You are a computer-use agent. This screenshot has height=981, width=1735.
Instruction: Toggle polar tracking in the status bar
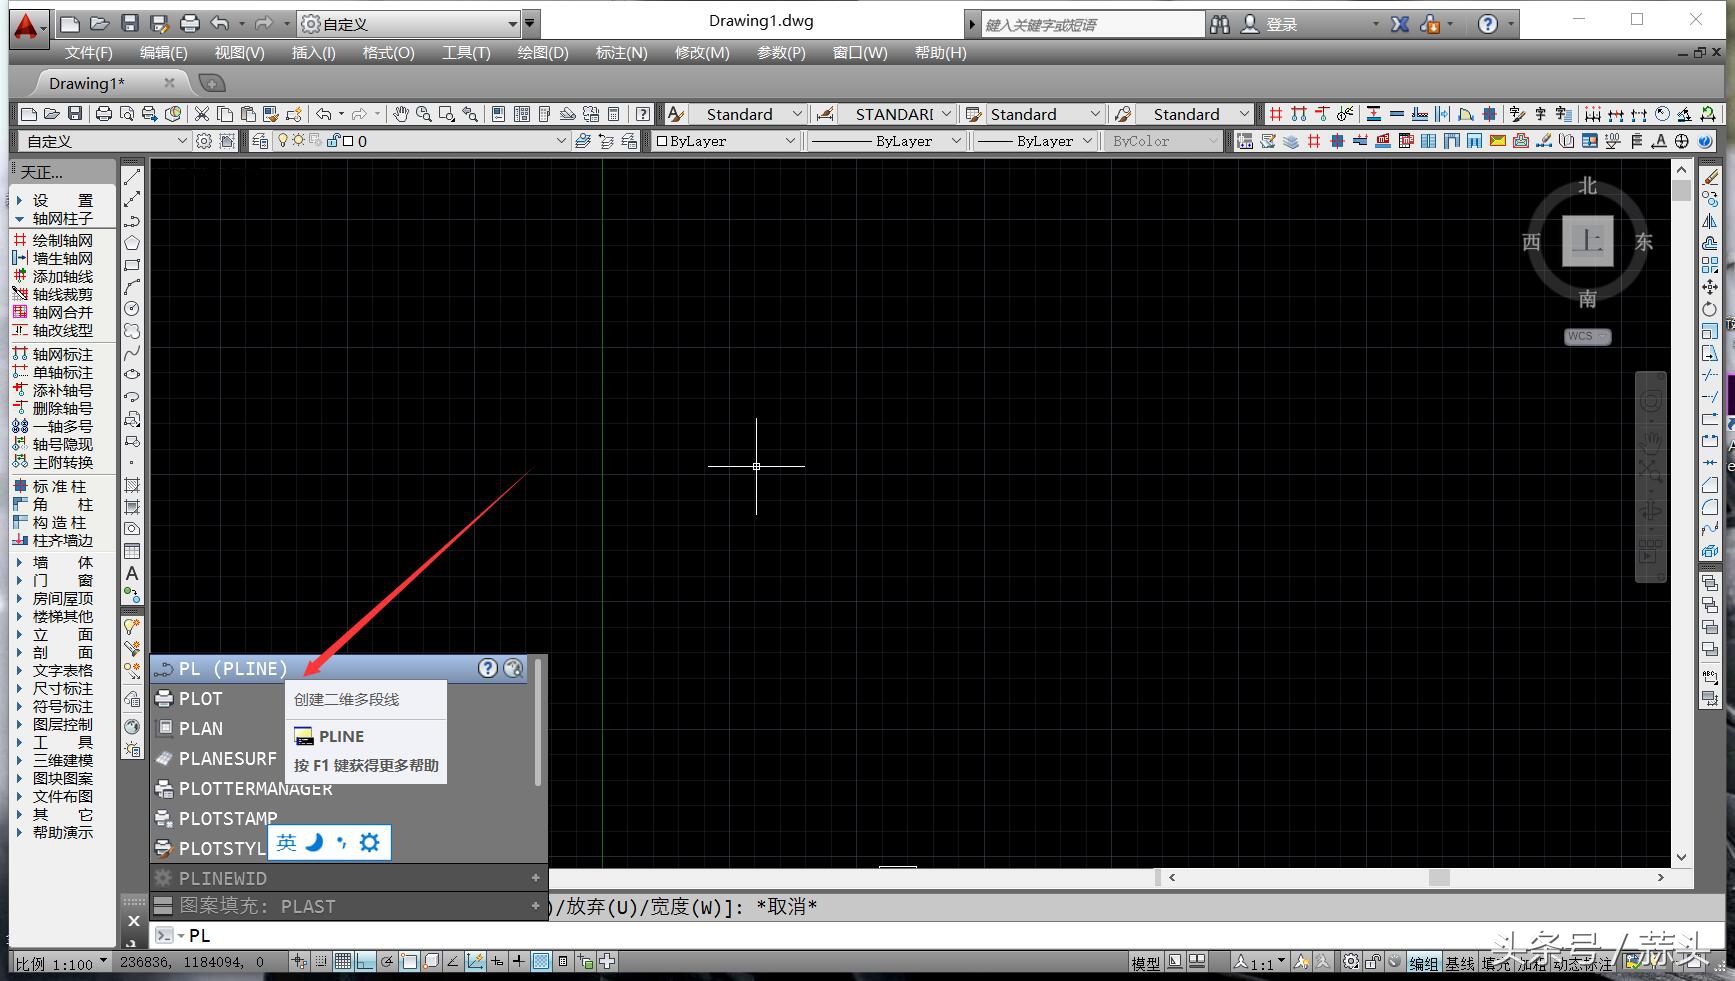pos(387,962)
